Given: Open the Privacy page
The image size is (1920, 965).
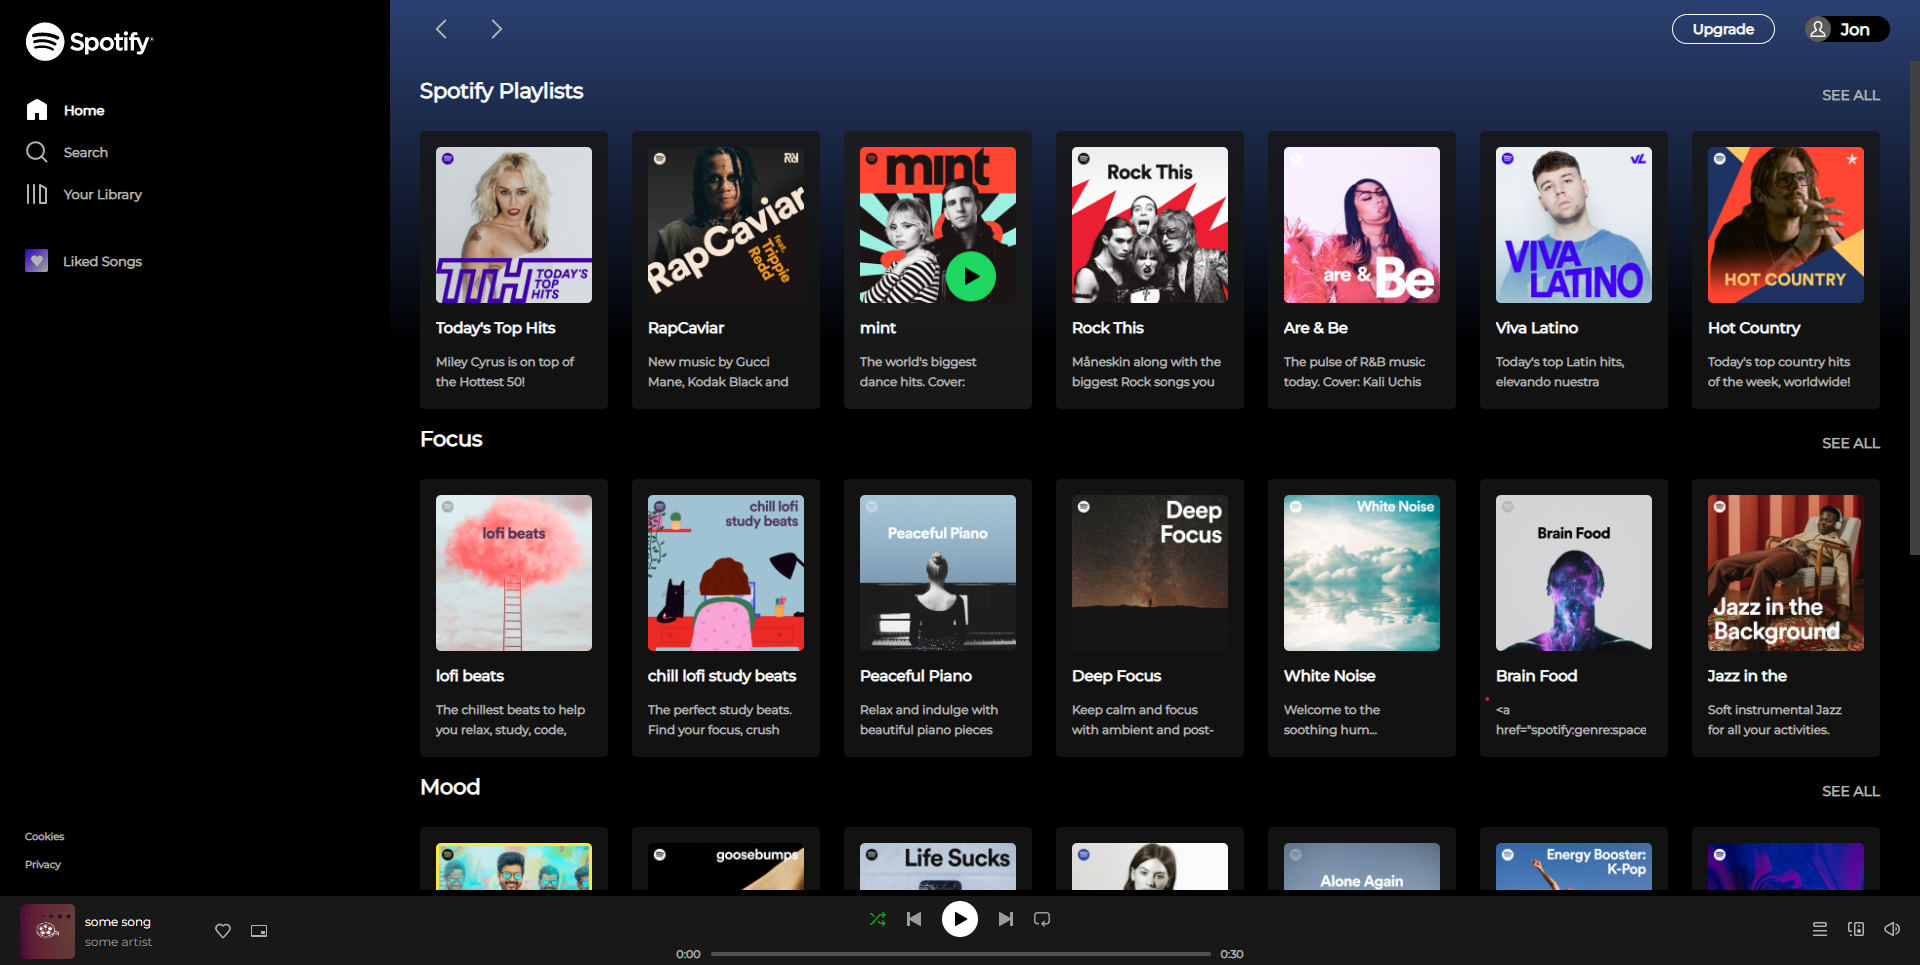Looking at the screenshot, I should [43, 864].
